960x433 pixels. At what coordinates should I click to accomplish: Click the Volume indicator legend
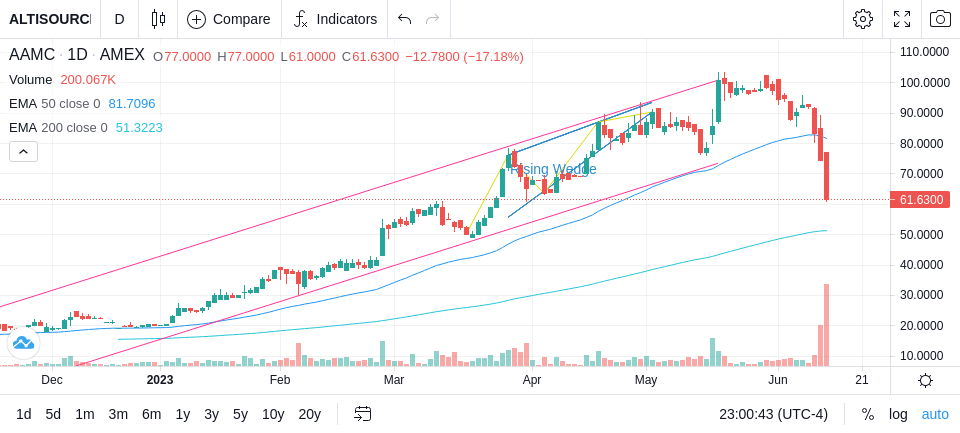tap(31, 80)
